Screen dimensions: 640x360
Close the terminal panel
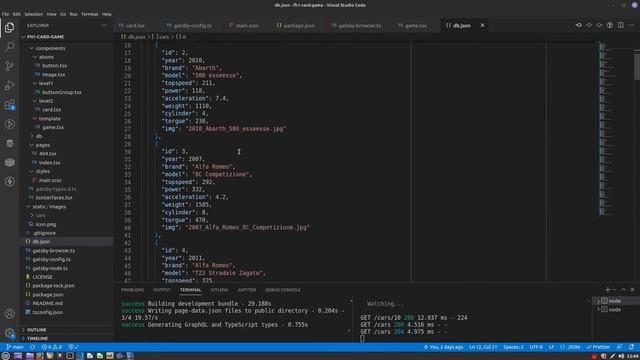pyautogui.click(x=633, y=290)
